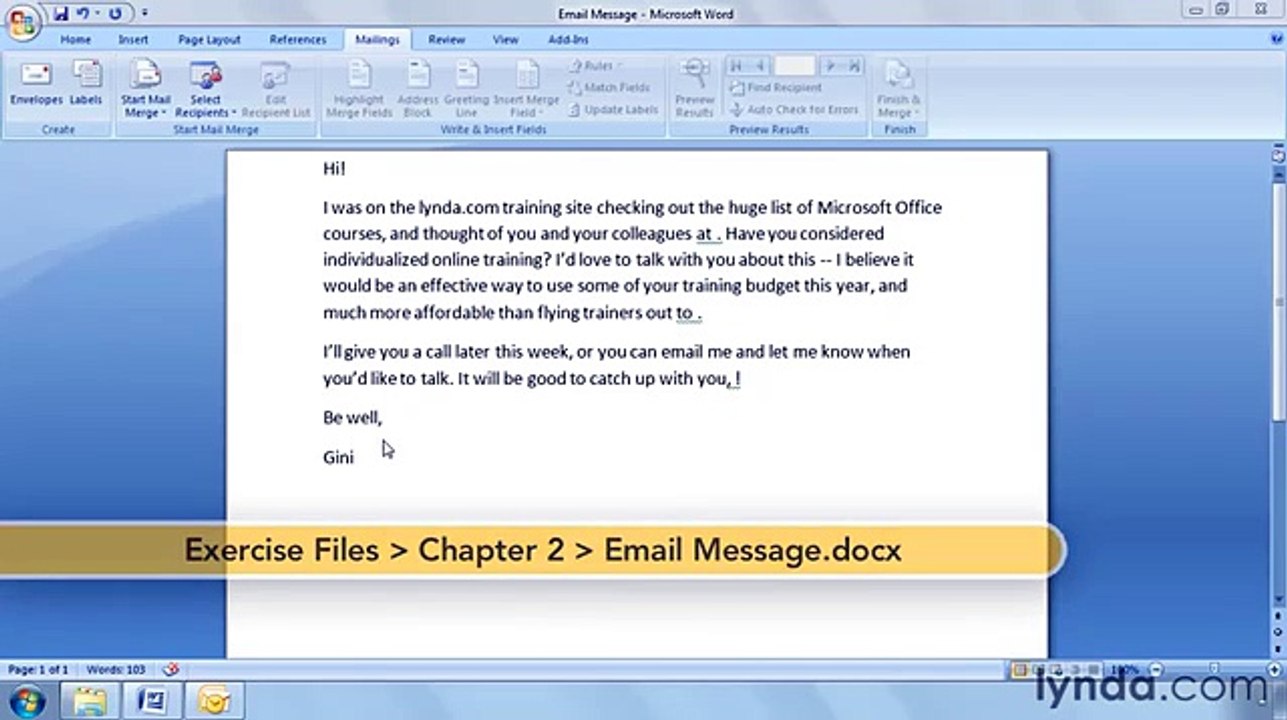Click the zoom out minus button

(1155, 670)
